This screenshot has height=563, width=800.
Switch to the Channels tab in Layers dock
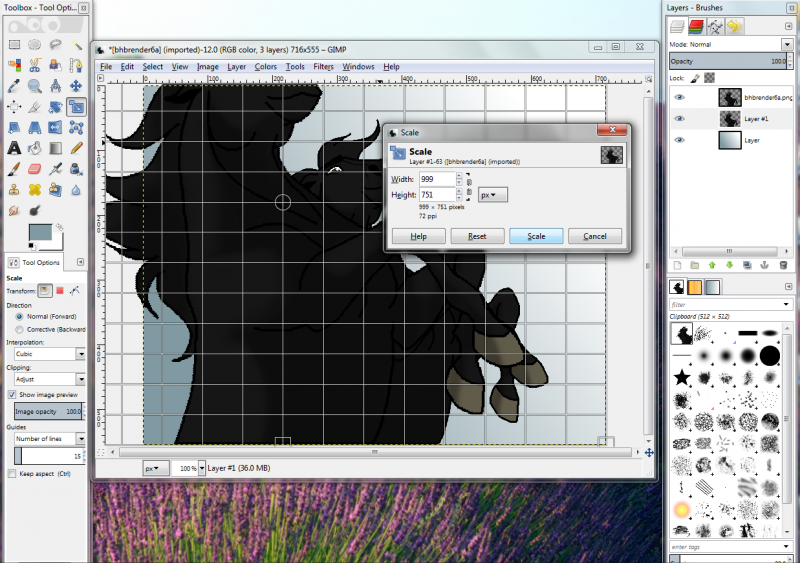[696, 26]
